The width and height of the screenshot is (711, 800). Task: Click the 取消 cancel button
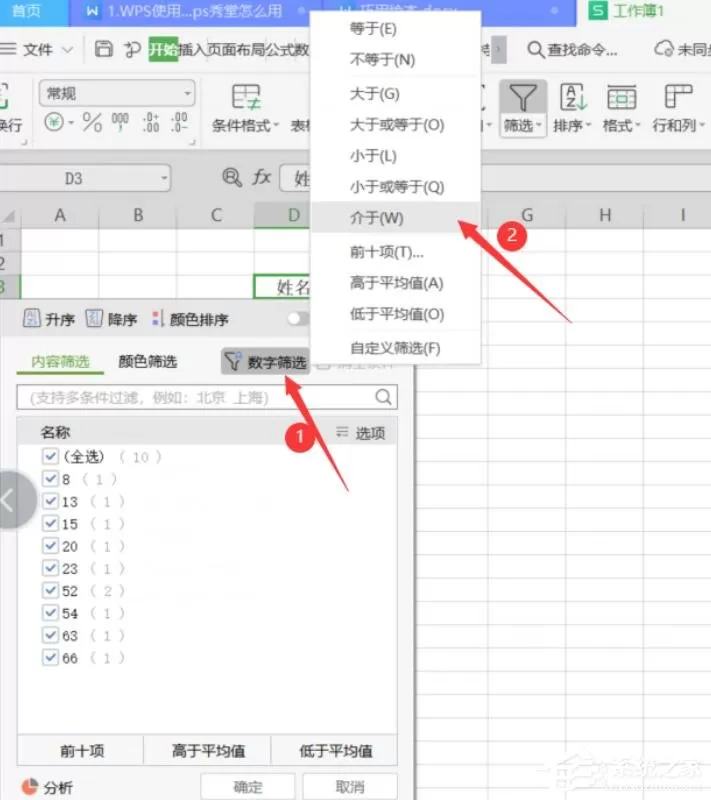pyautogui.click(x=350, y=787)
